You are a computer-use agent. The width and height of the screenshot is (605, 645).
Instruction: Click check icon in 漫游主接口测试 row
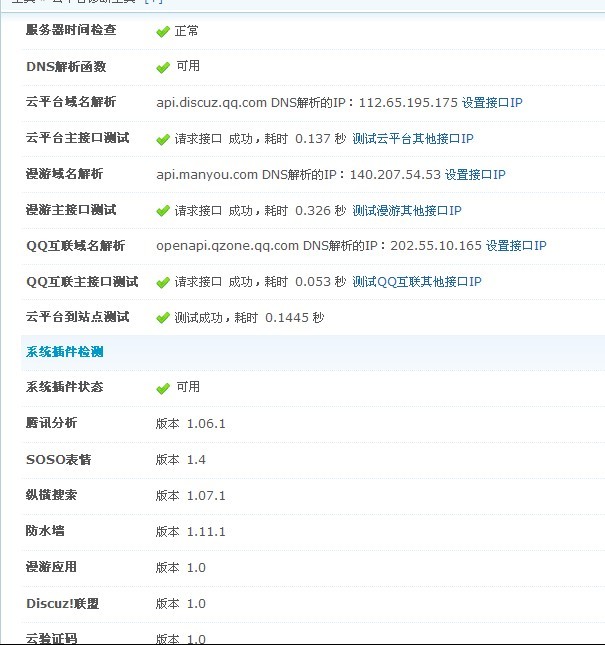163,211
